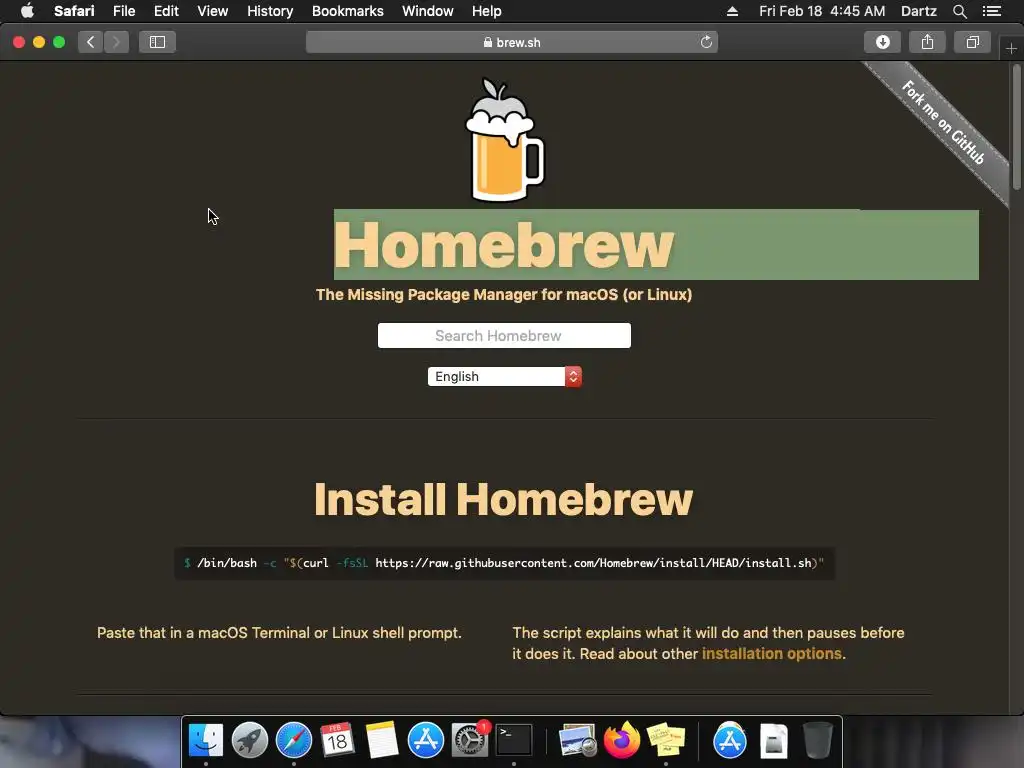Viewport: 1024px width, 768px height.
Task: Click the page vertical scrollbar
Action: [1017, 127]
